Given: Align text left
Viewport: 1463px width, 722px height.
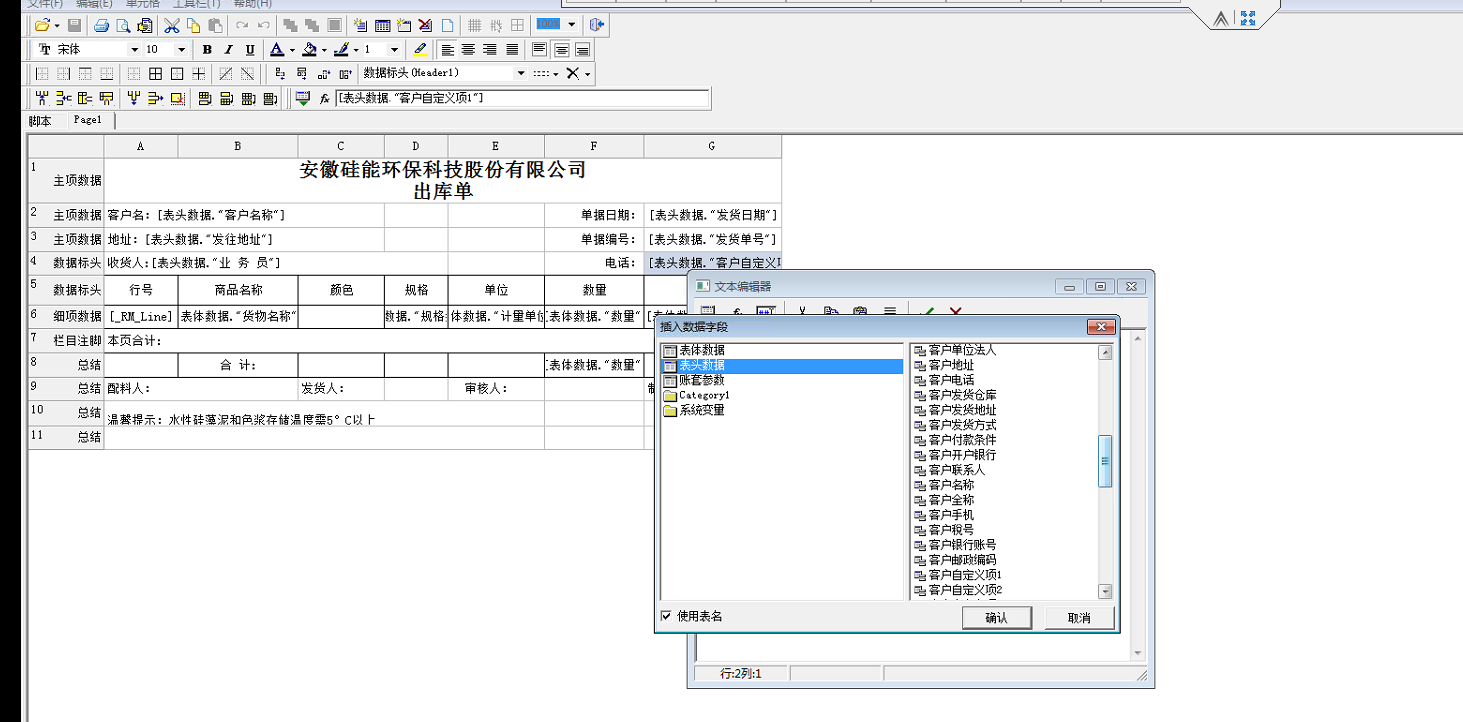Looking at the screenshot, I should [447, 50].
